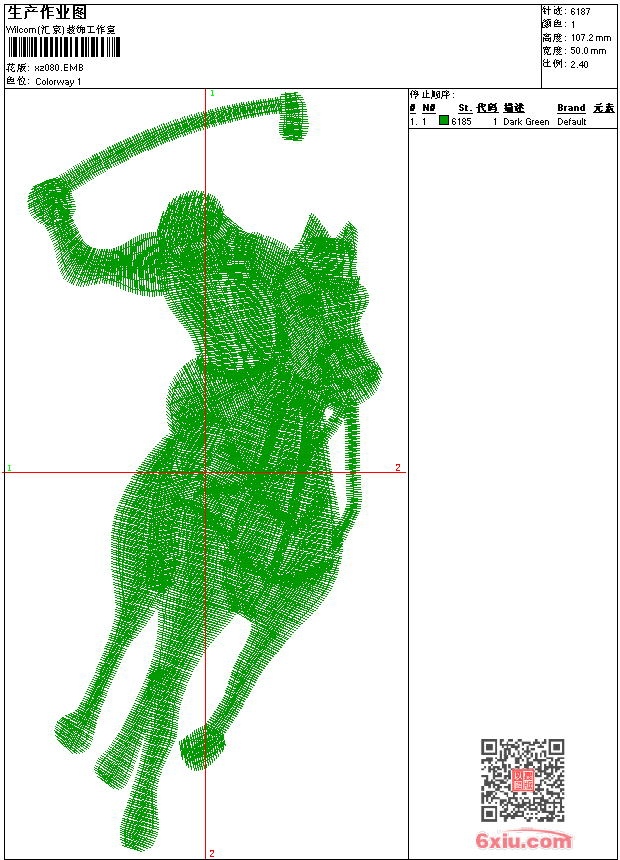Screen dimensions: 620x860
Task: Click the width value '50.0 mm'
Action: (588, 51)
